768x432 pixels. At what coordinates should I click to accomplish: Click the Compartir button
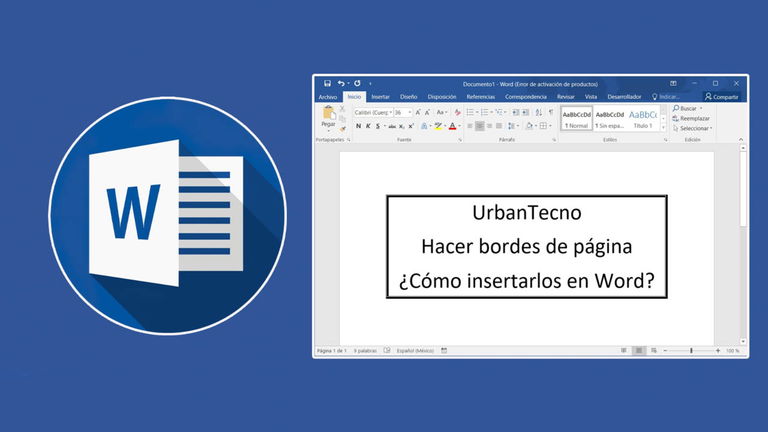(x=721, y=97)
